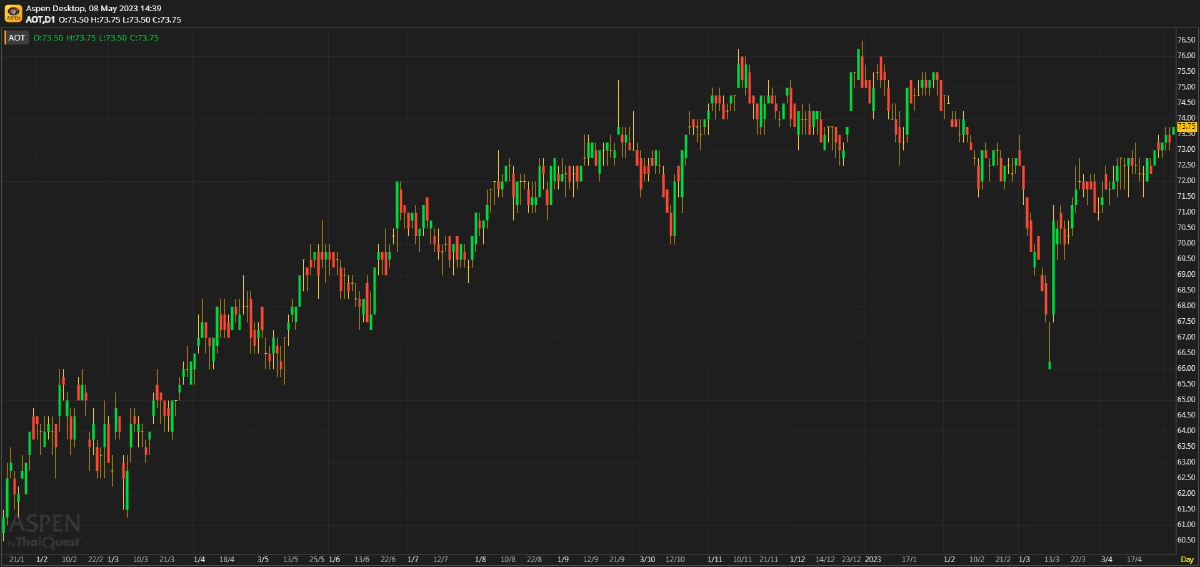Click the 1/6 date marker
This screenshot has width=1200, height=567.
click(334, 559)
